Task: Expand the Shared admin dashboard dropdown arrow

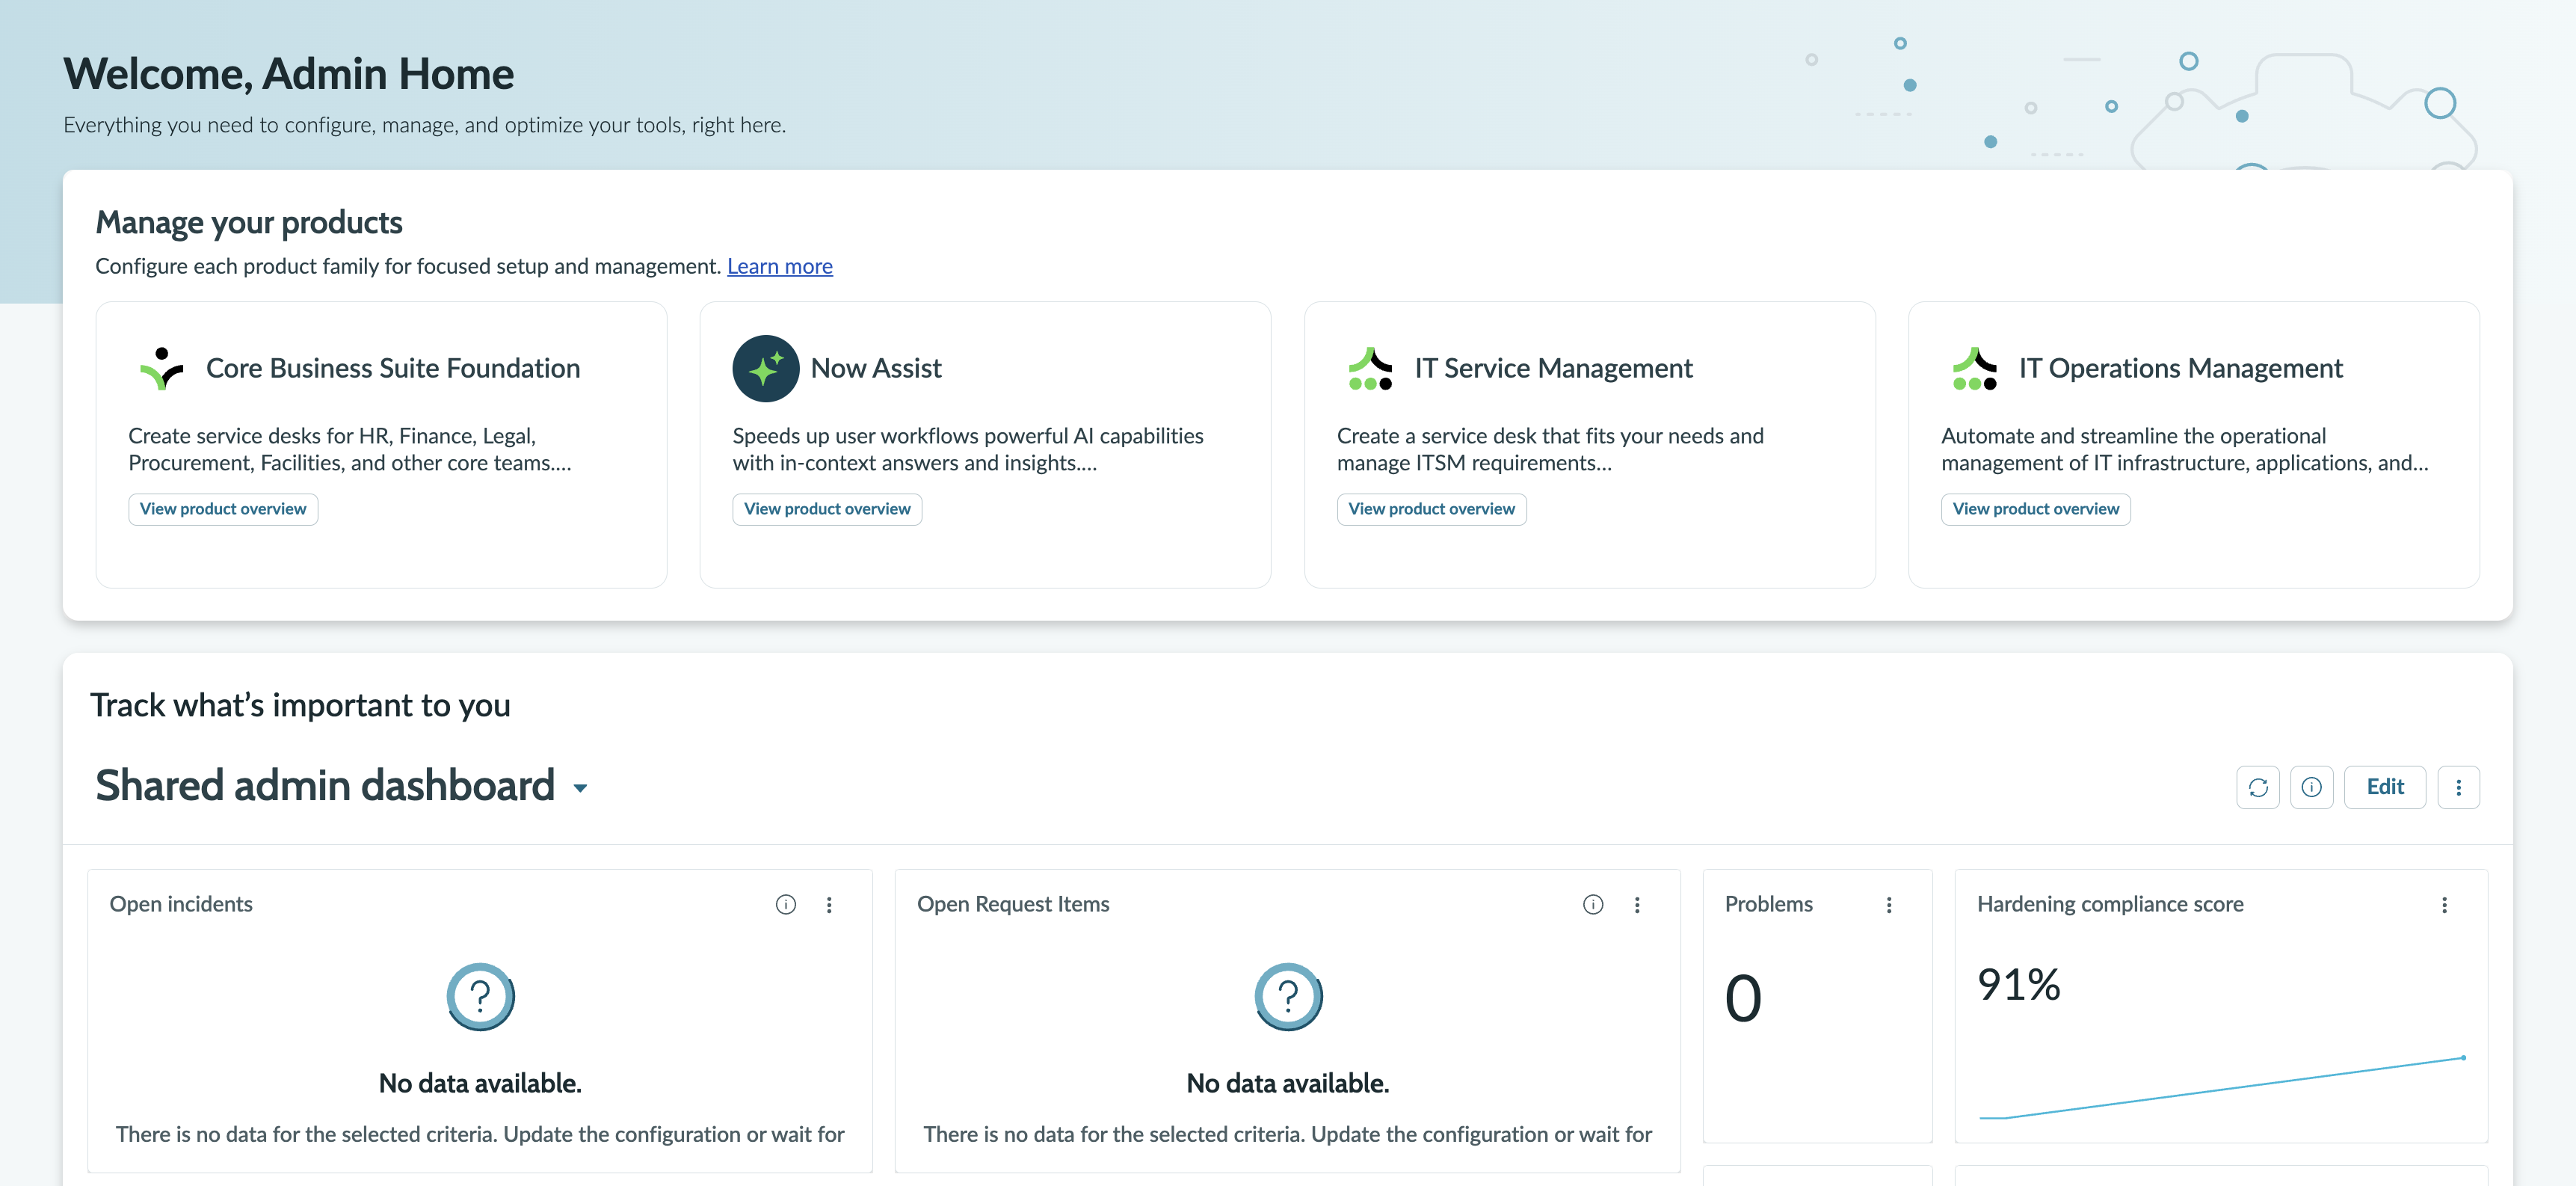Action: pos(580,788)
